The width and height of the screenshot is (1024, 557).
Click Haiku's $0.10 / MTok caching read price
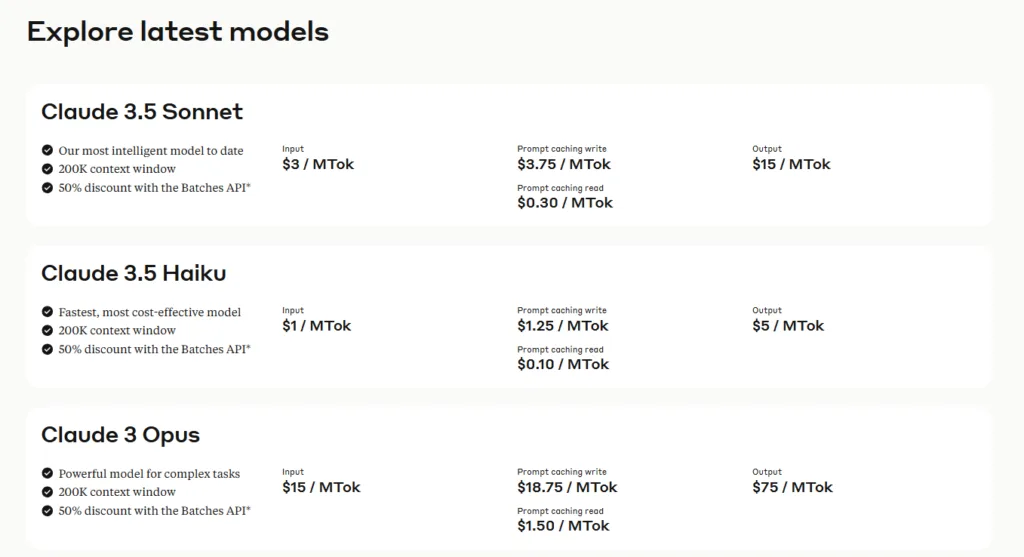563,364
